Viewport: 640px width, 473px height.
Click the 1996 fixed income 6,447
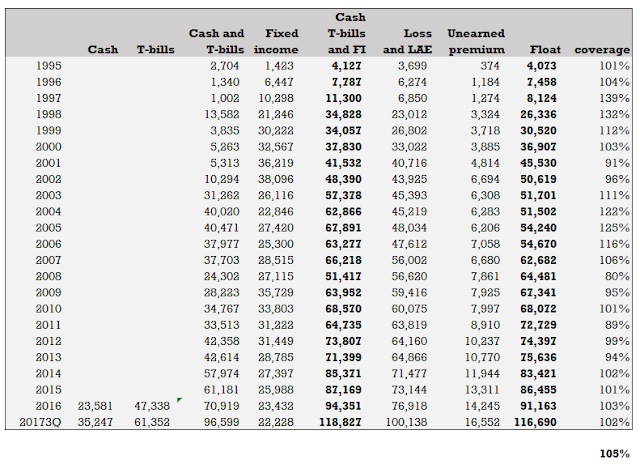(x=279, y=82)
